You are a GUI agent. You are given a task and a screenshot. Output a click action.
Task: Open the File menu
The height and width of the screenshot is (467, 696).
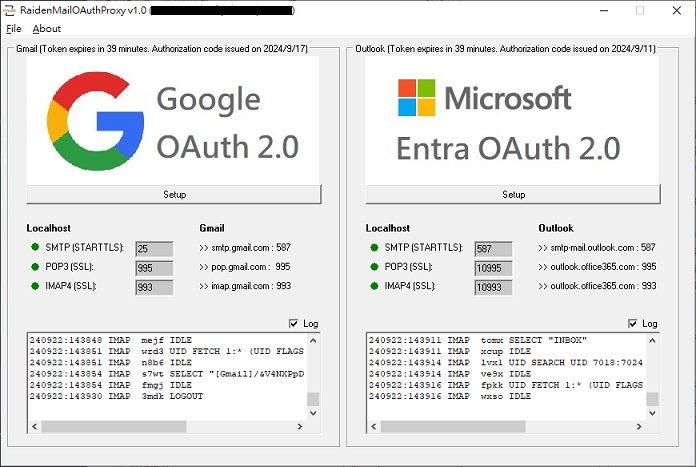click(x=13, y=29)
